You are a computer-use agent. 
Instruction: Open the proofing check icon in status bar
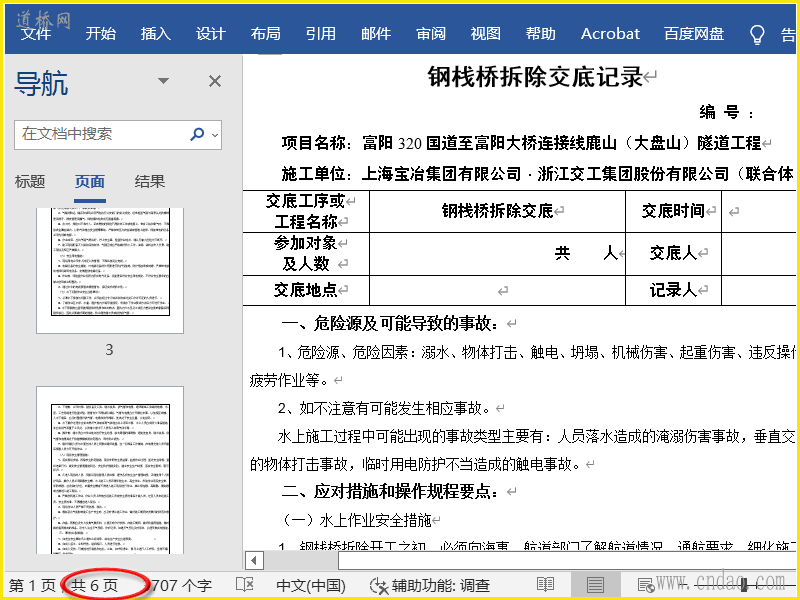click(x=244, y=585)
